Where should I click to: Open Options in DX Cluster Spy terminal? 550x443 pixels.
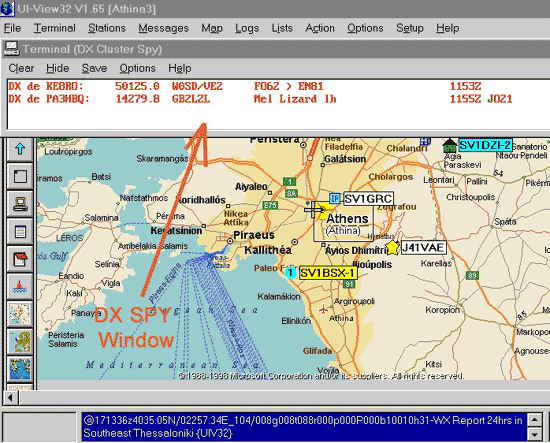click(x=138, y=68)
